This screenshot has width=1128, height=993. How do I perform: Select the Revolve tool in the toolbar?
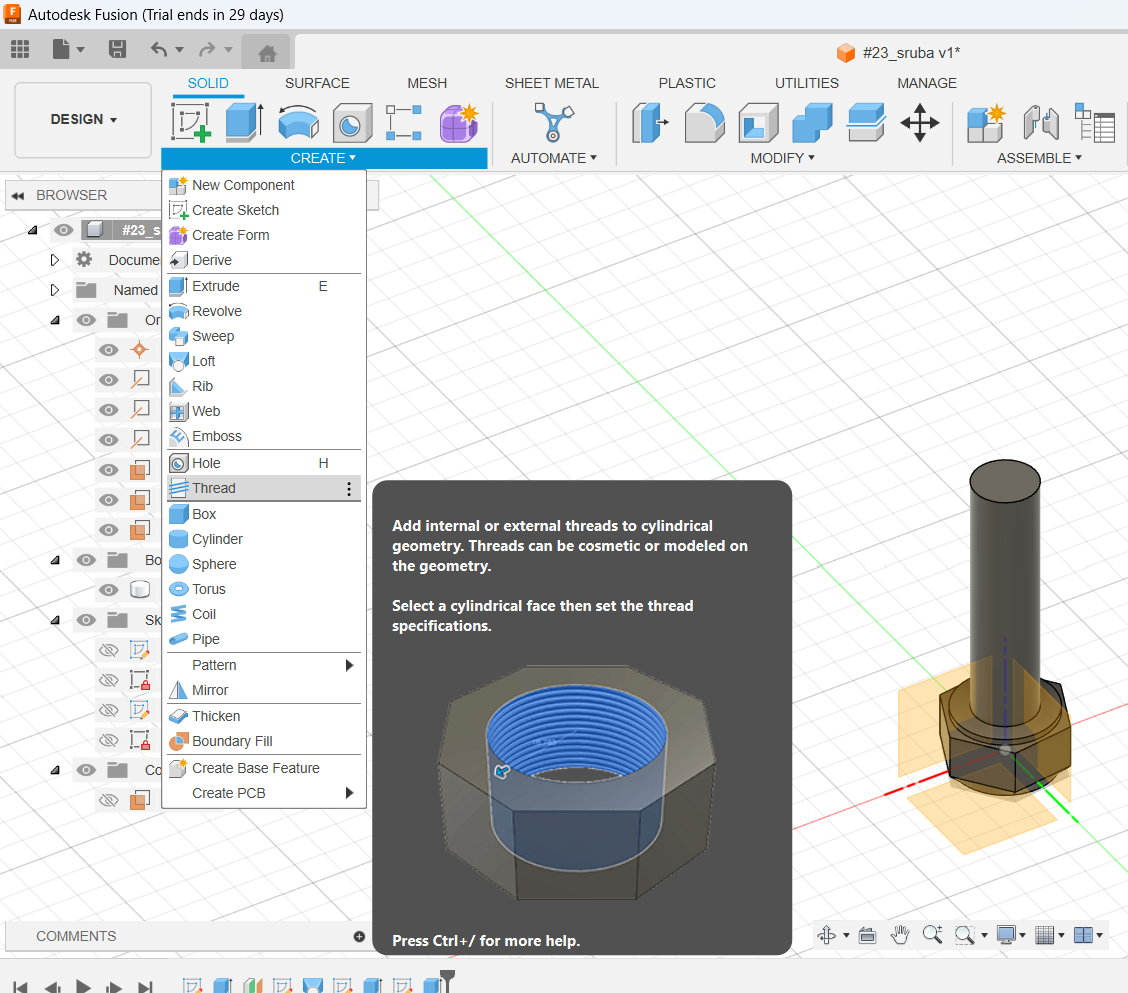(298, 122)
